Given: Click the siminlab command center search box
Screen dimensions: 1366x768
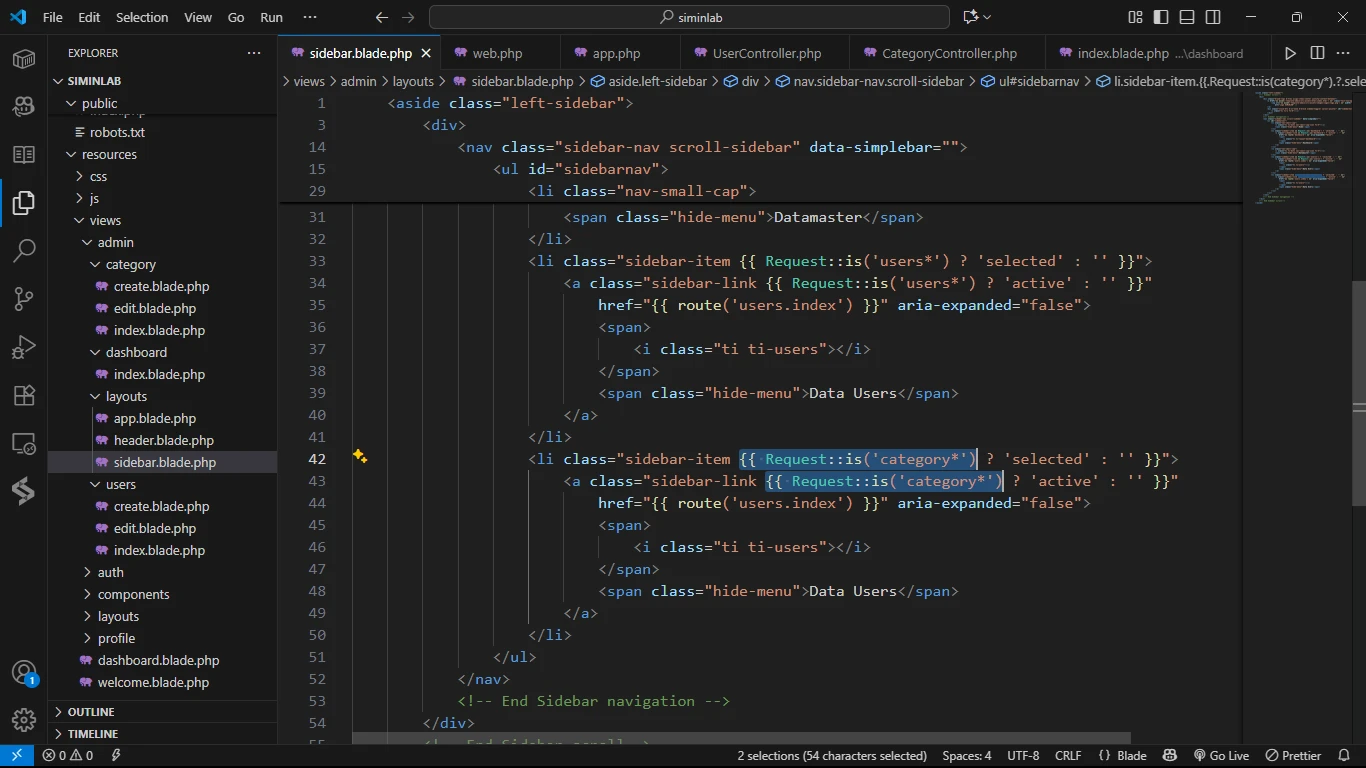Looking at the screenshot, I should tap(689, 17).
